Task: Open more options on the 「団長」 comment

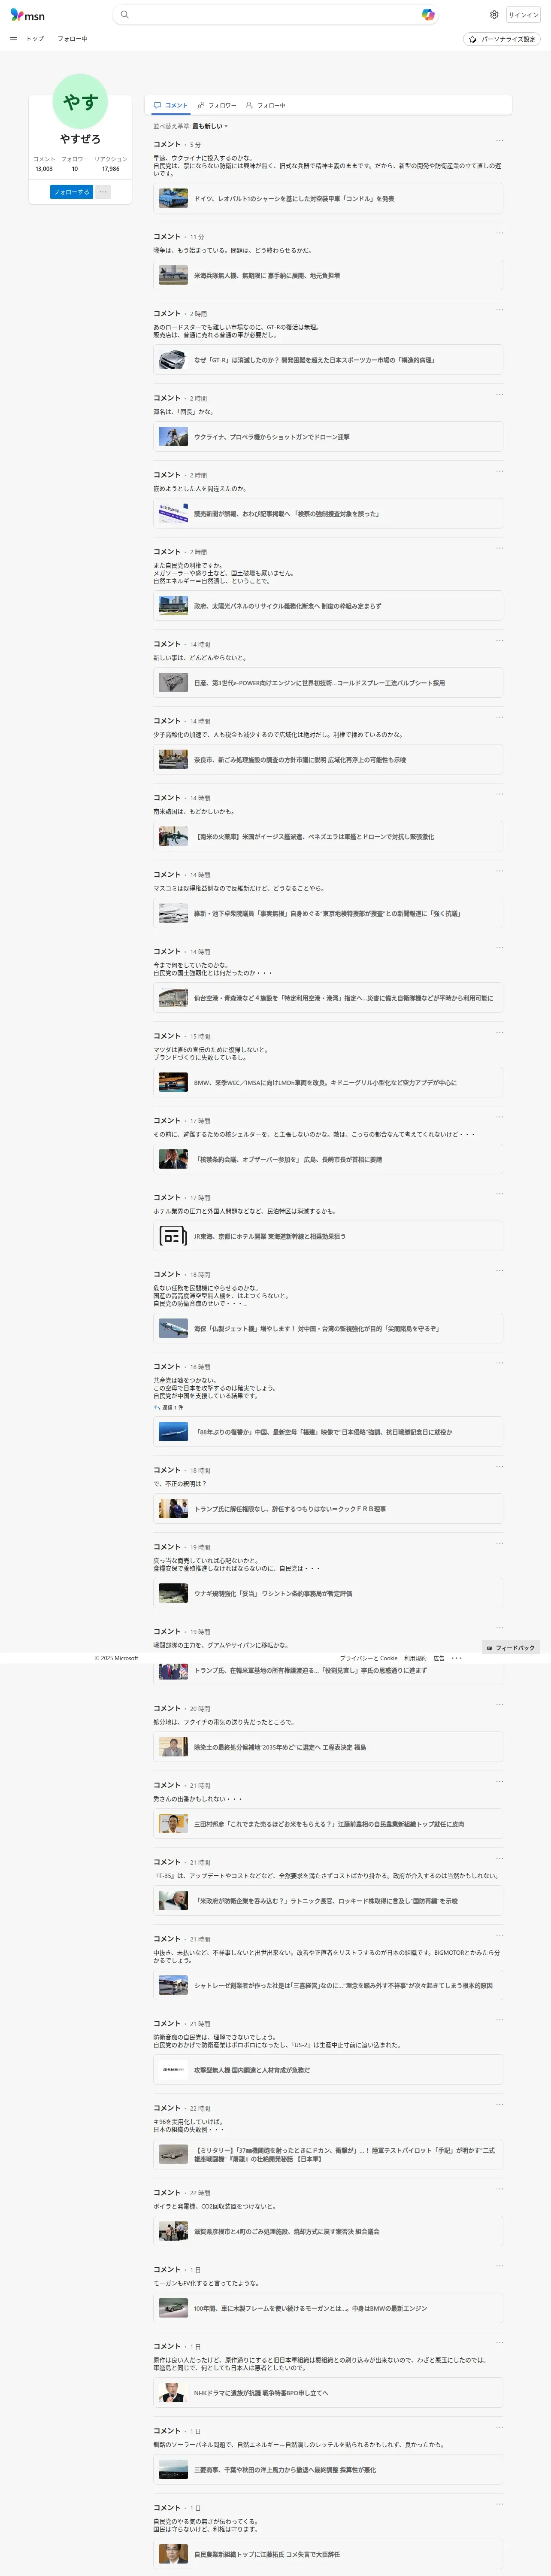Action: pos(499,395)
